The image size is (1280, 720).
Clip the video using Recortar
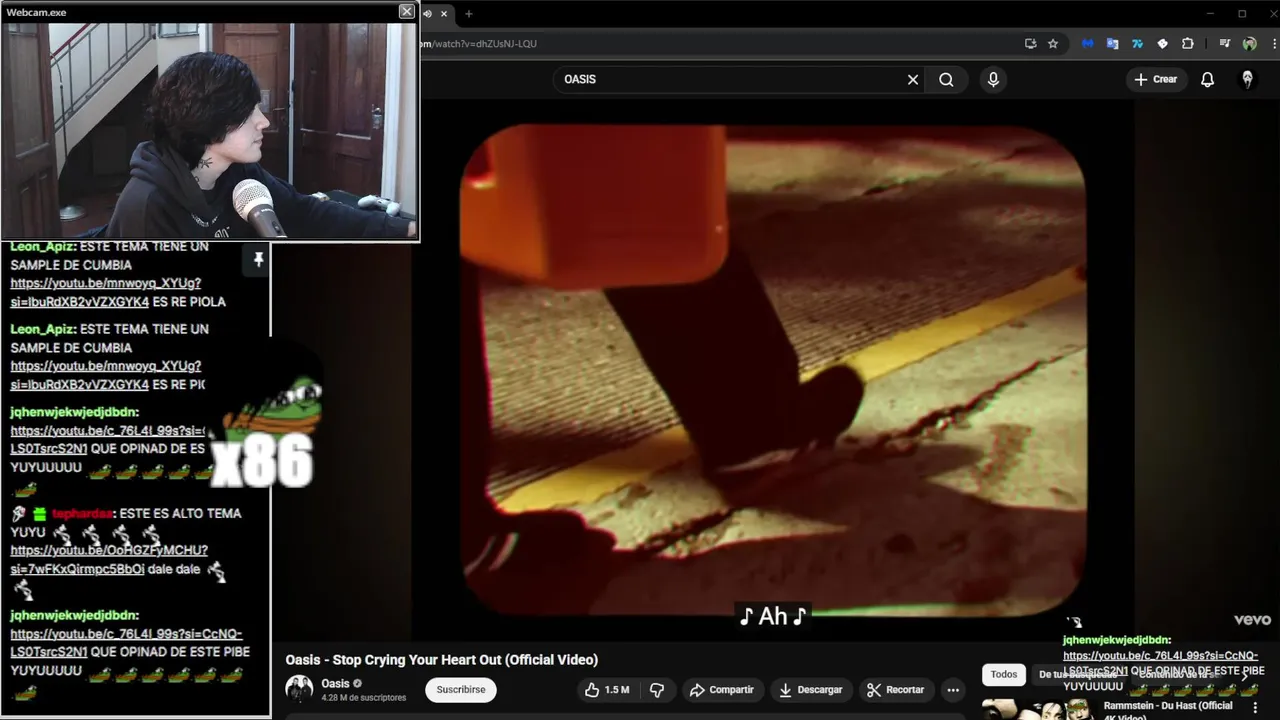[x=895, y=690]
